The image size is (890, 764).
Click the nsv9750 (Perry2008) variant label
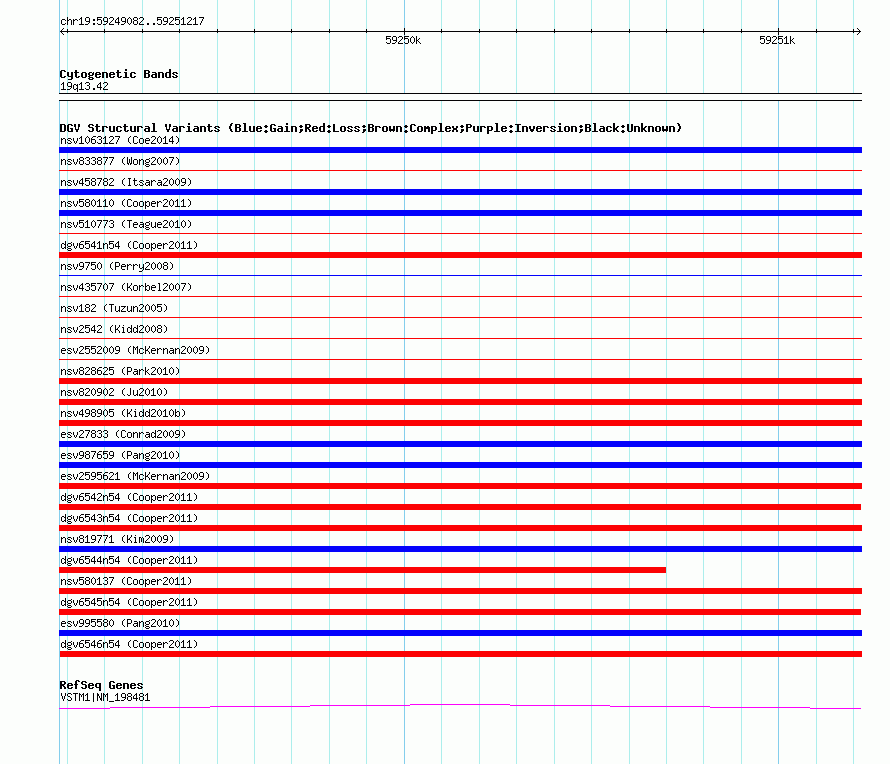click(x=117, y=266)
